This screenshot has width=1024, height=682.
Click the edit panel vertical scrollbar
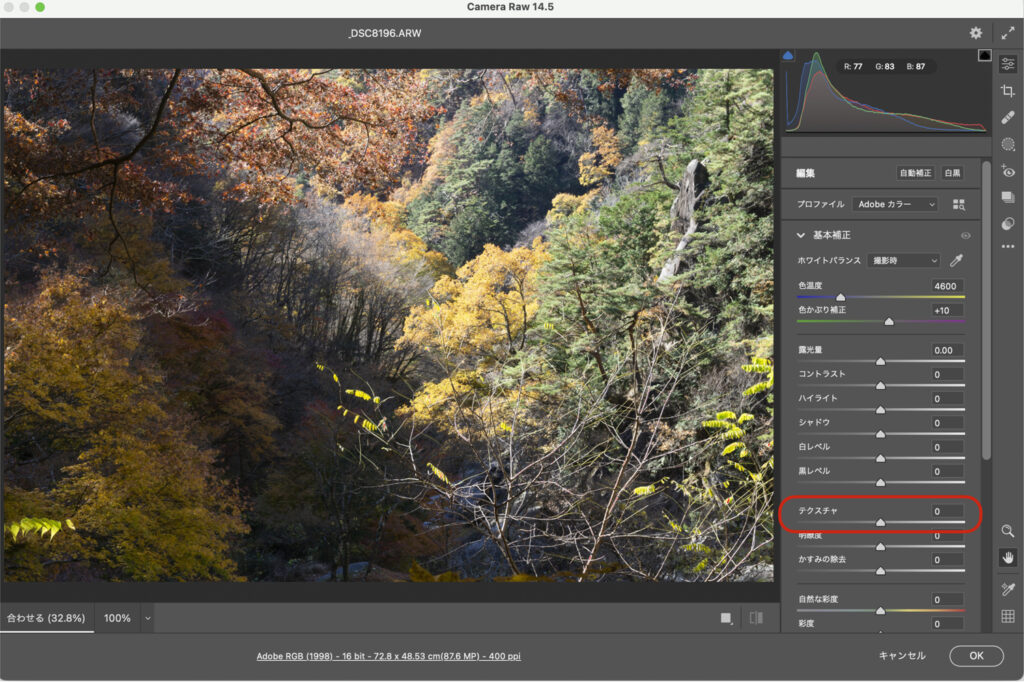(x=986, y=310)
